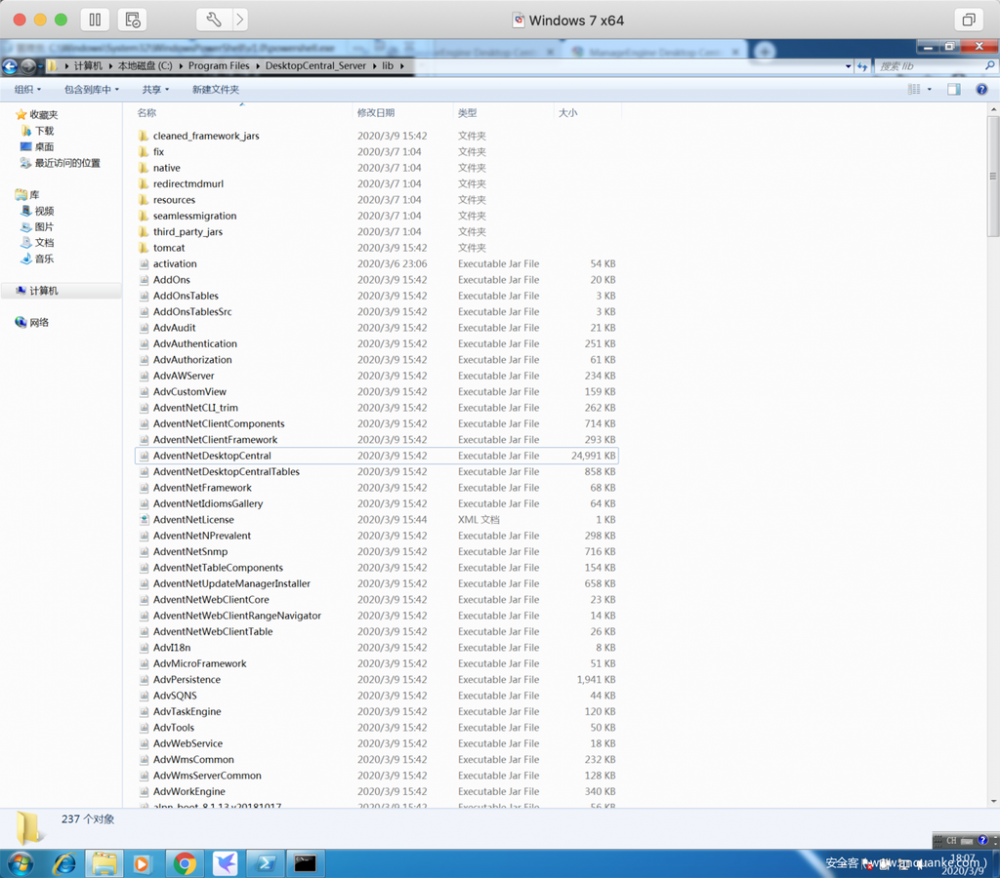Open the 包含到库中 dropdown
Viewport: 1000px width, 878px height.
91,89
